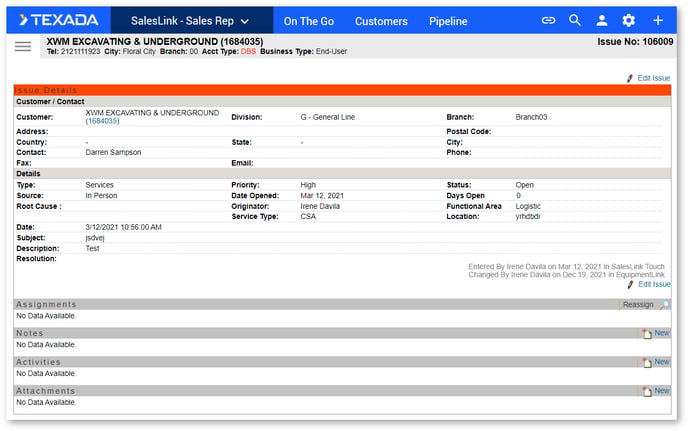
Task: Click Functional Area value Logistic
Action: pyautogui.click(x=528, y=206)
